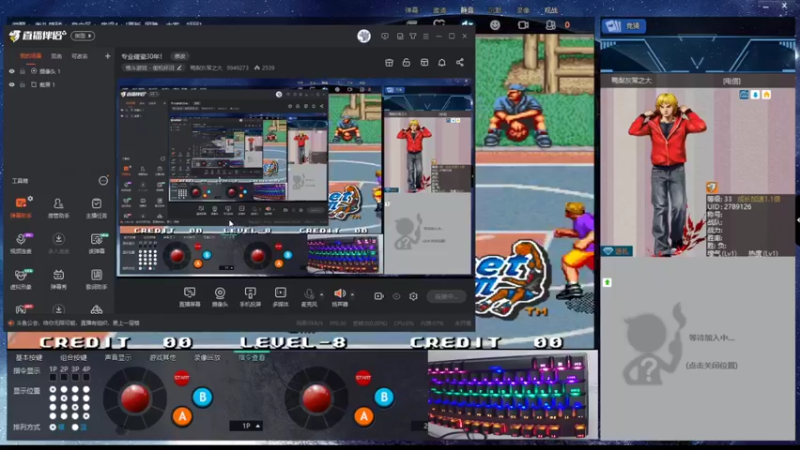Open the hamburger menu in the title bar
The image size is (800, 450).
426,36
